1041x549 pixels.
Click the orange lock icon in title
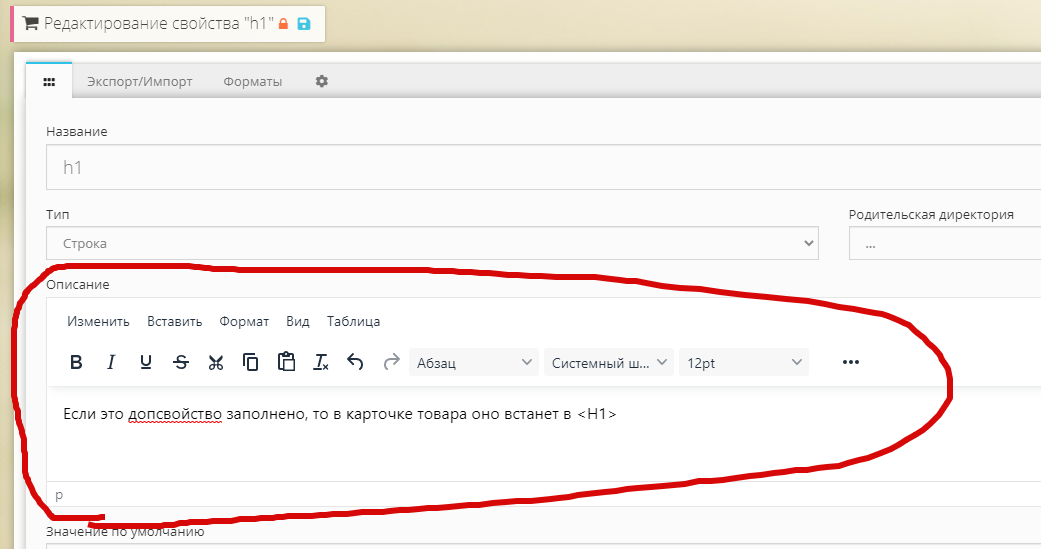[283, 24]
